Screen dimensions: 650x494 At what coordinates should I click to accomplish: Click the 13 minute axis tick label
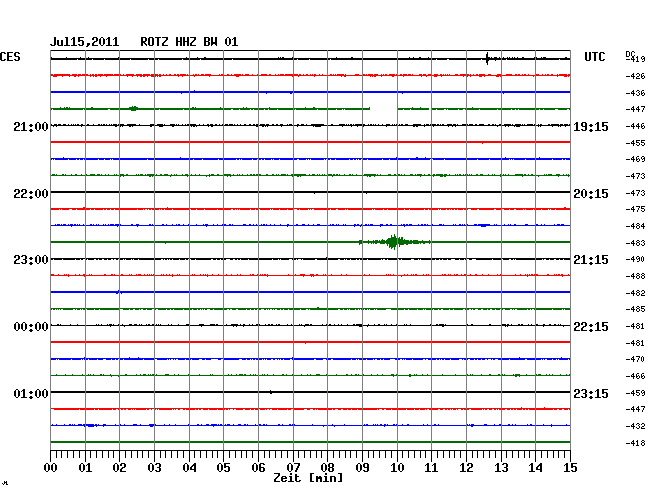click(501, 468)
